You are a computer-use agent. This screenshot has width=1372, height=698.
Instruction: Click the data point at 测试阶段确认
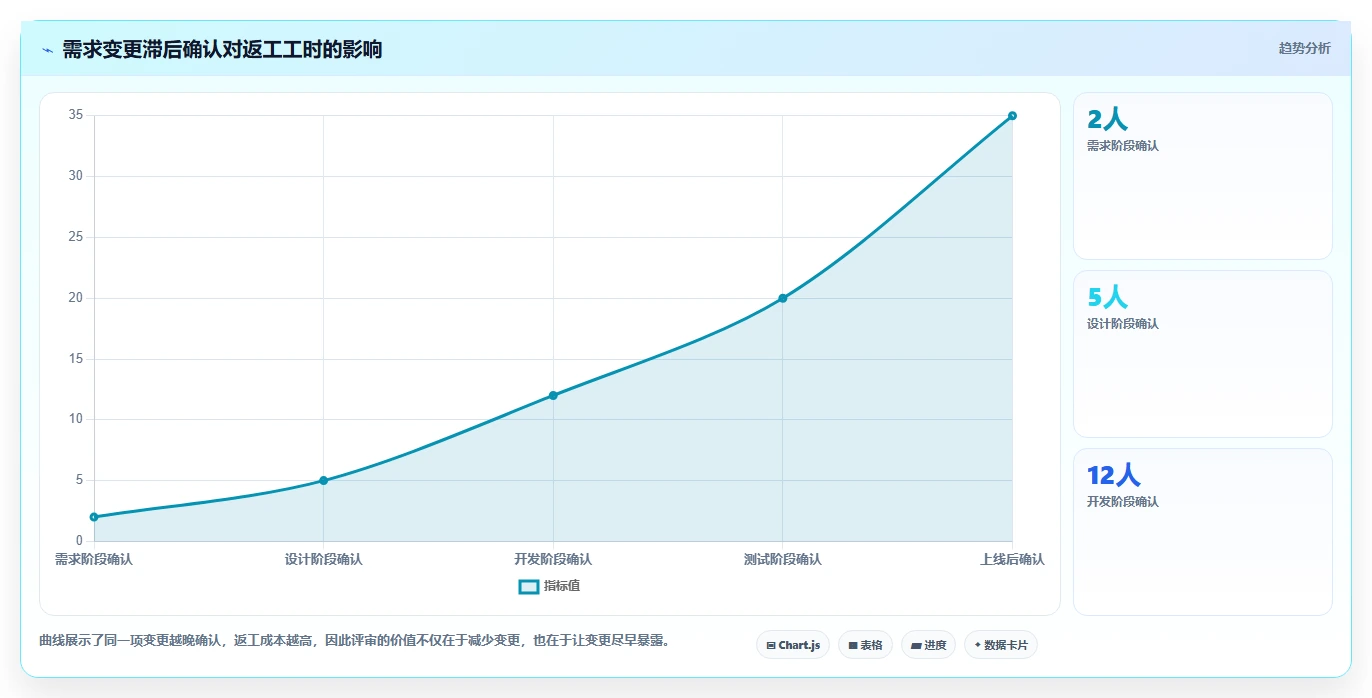(x=782, y=298)
